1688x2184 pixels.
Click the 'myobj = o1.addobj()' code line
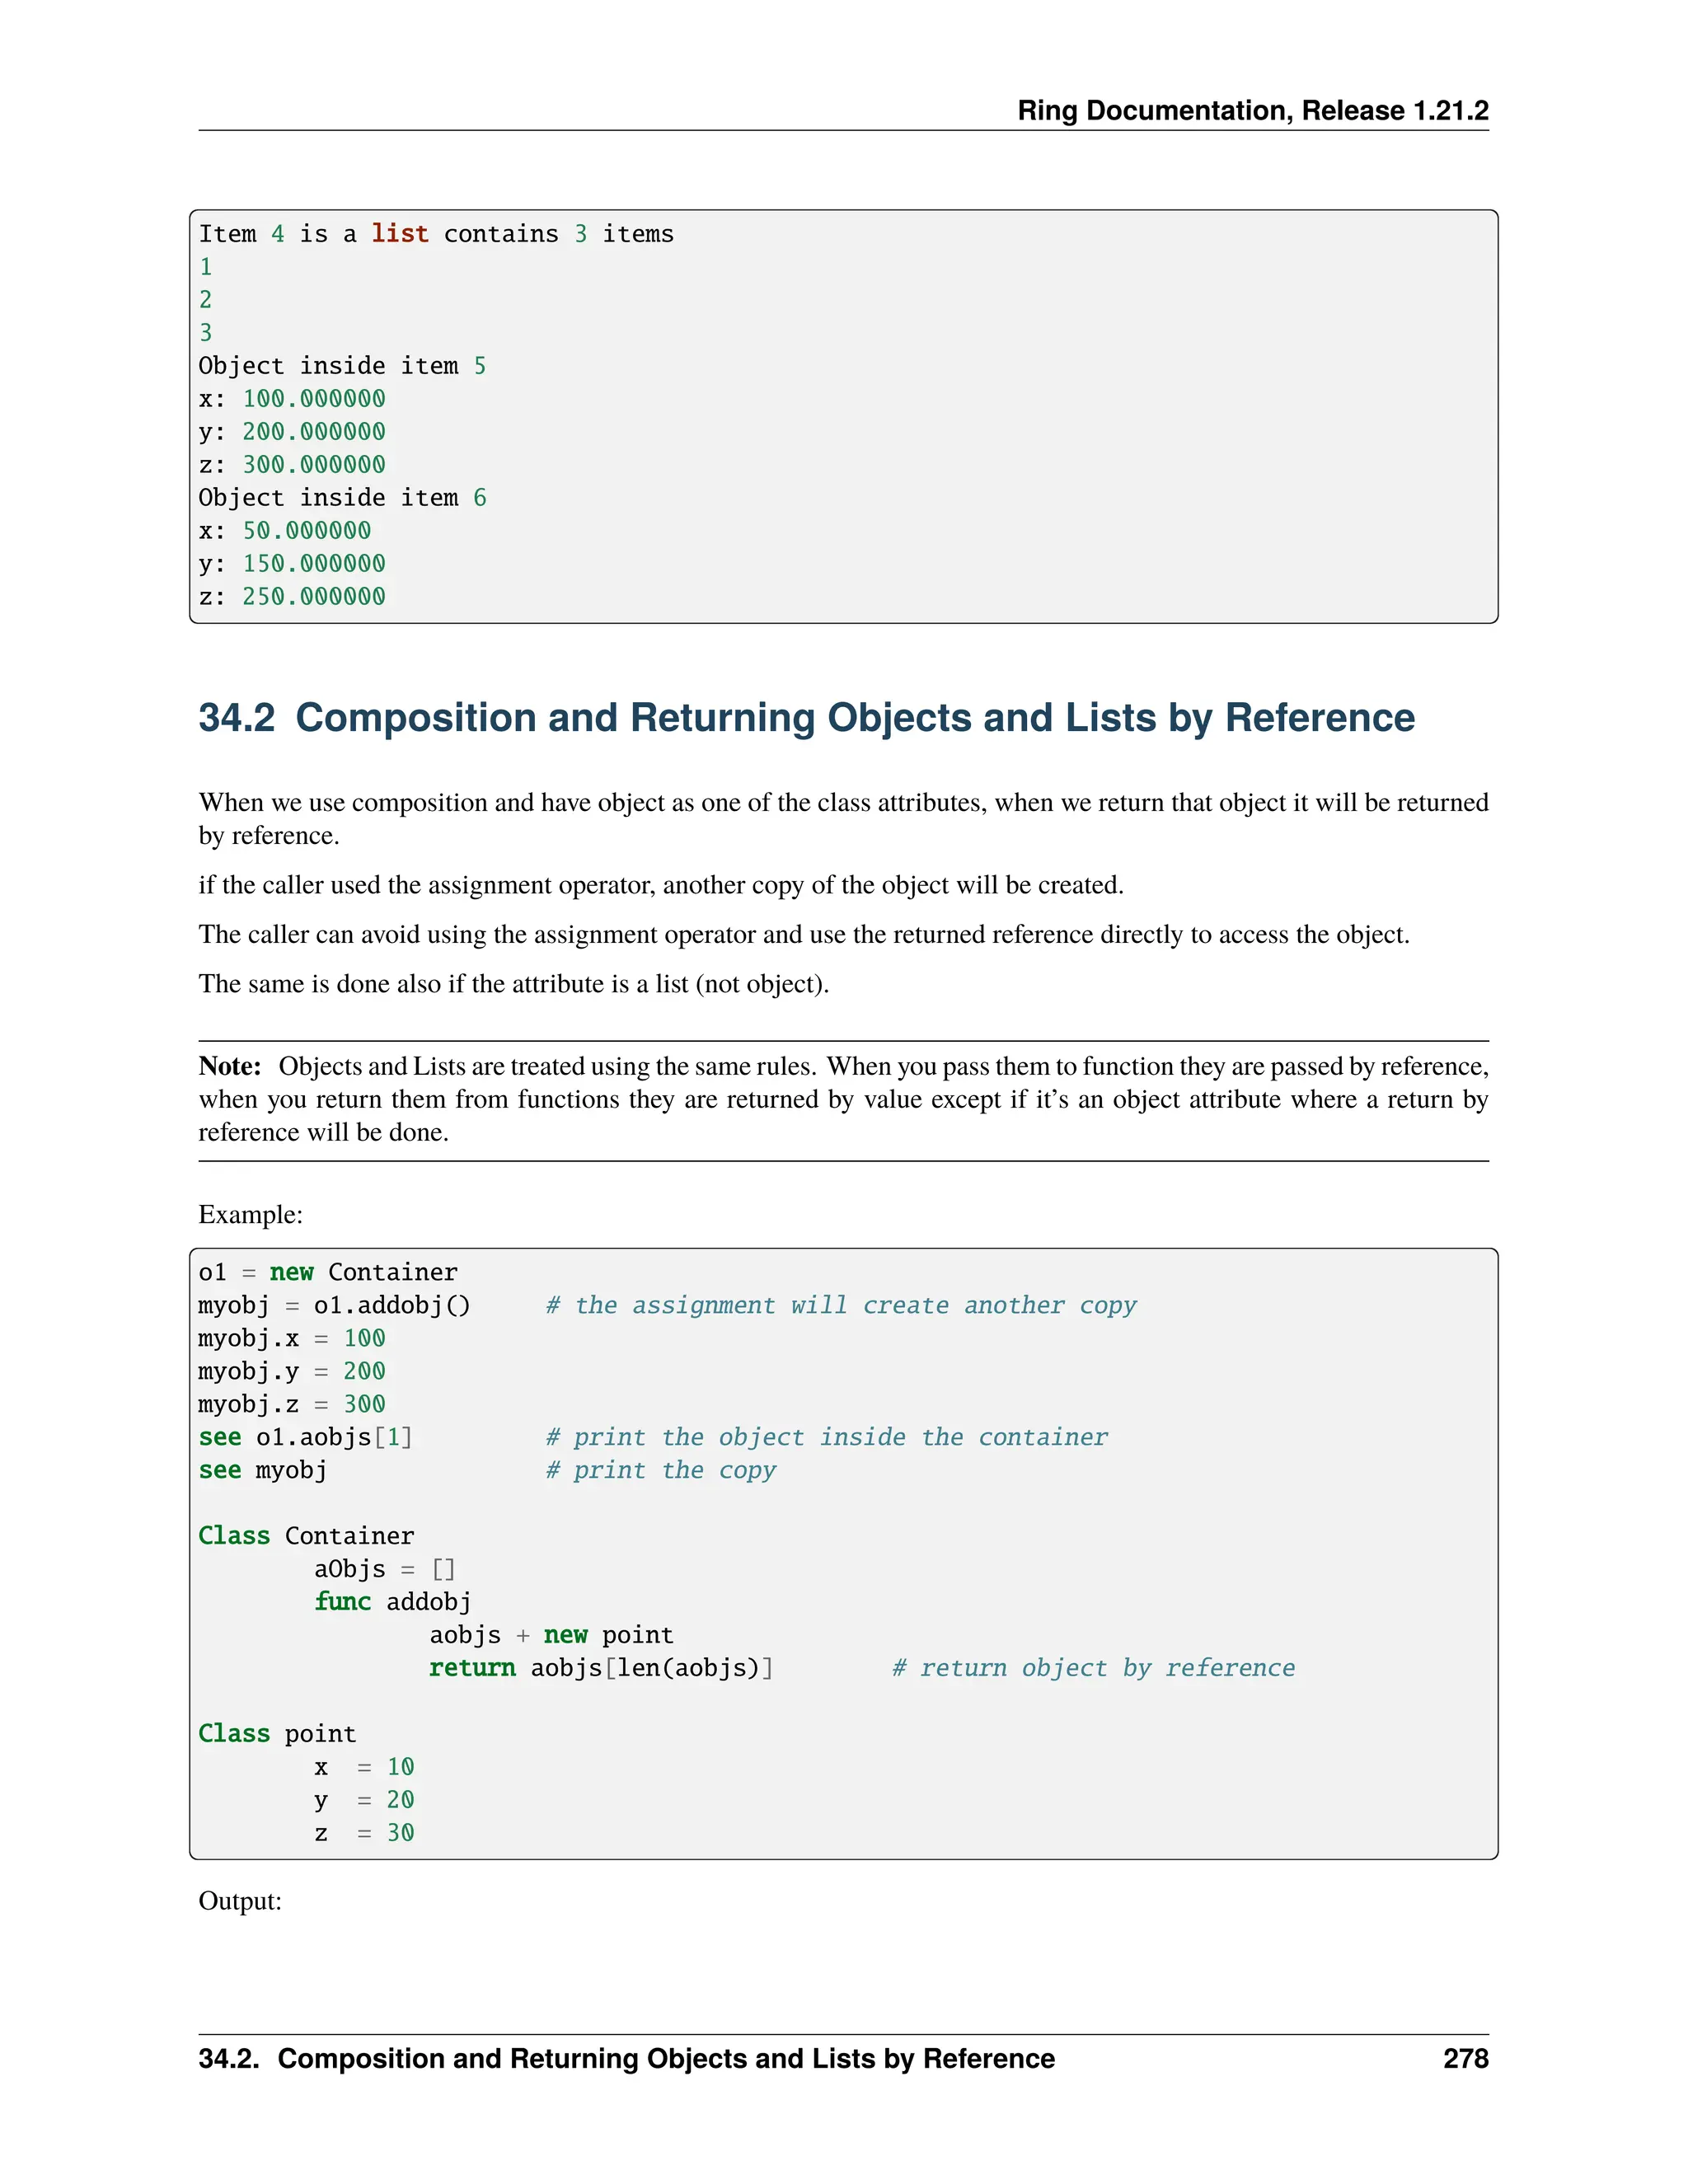[334, 1305]
